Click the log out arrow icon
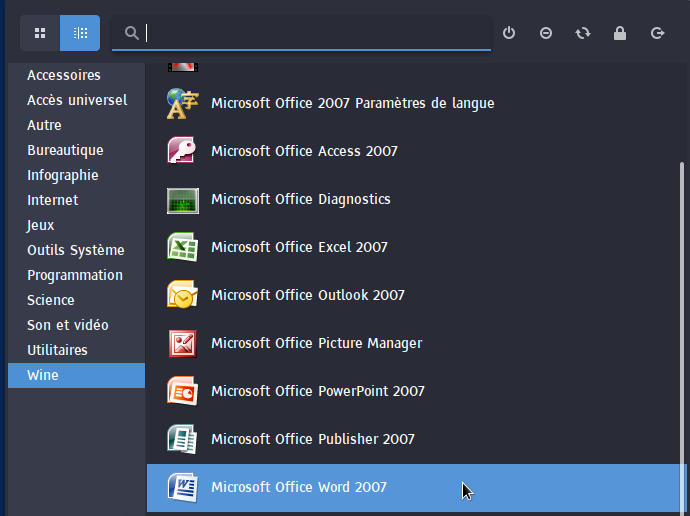The image size is (690, 516). coord(657,33)
